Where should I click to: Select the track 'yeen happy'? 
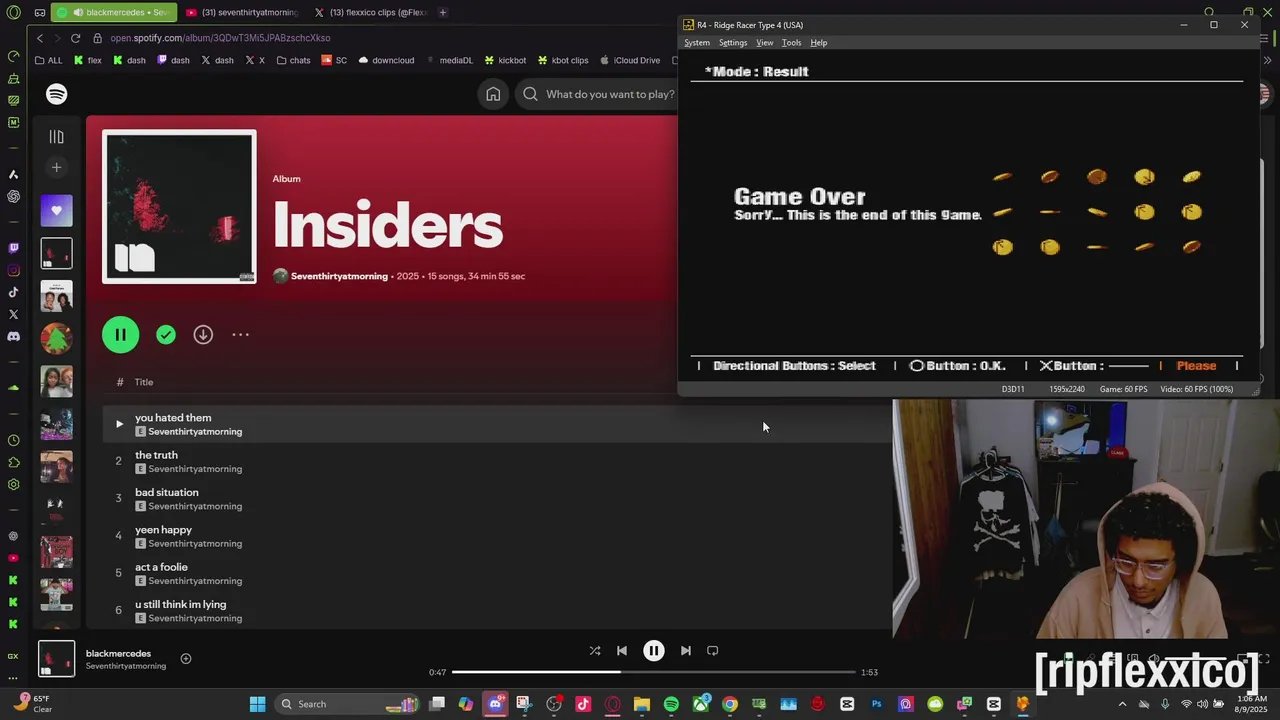(x=163, y=530)
